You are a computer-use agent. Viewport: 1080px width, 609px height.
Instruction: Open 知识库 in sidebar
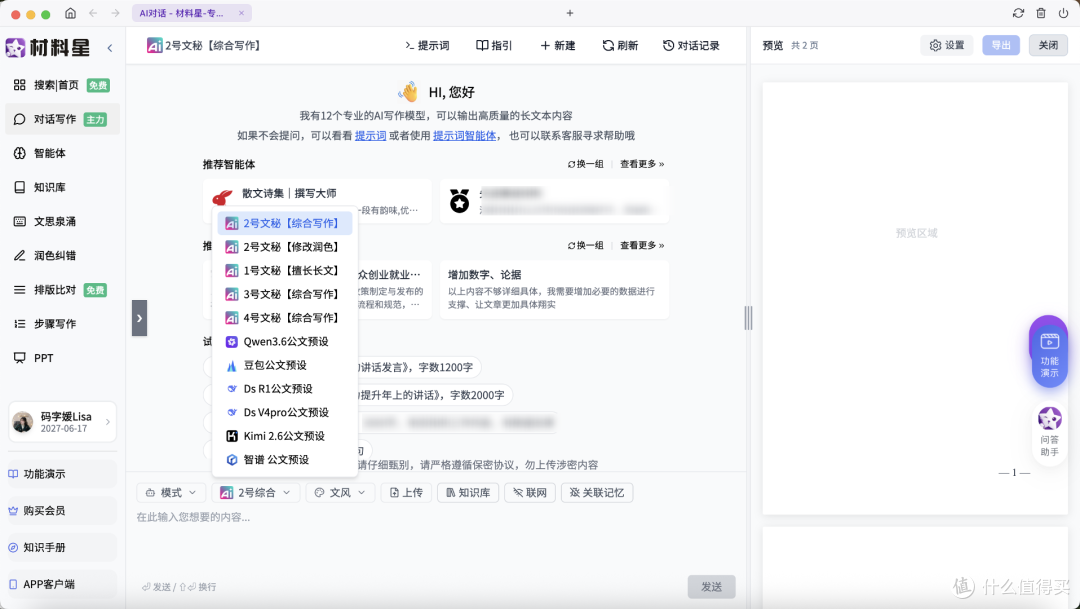(x=62, y=187)
